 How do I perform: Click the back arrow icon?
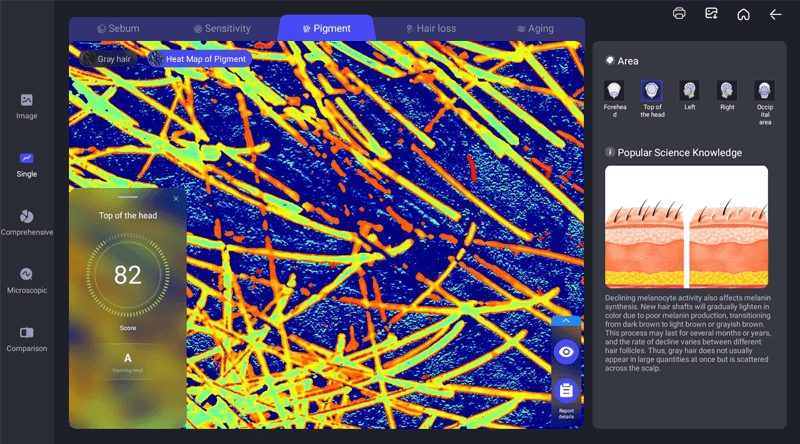pyautogui.click(x=775, y=14)
